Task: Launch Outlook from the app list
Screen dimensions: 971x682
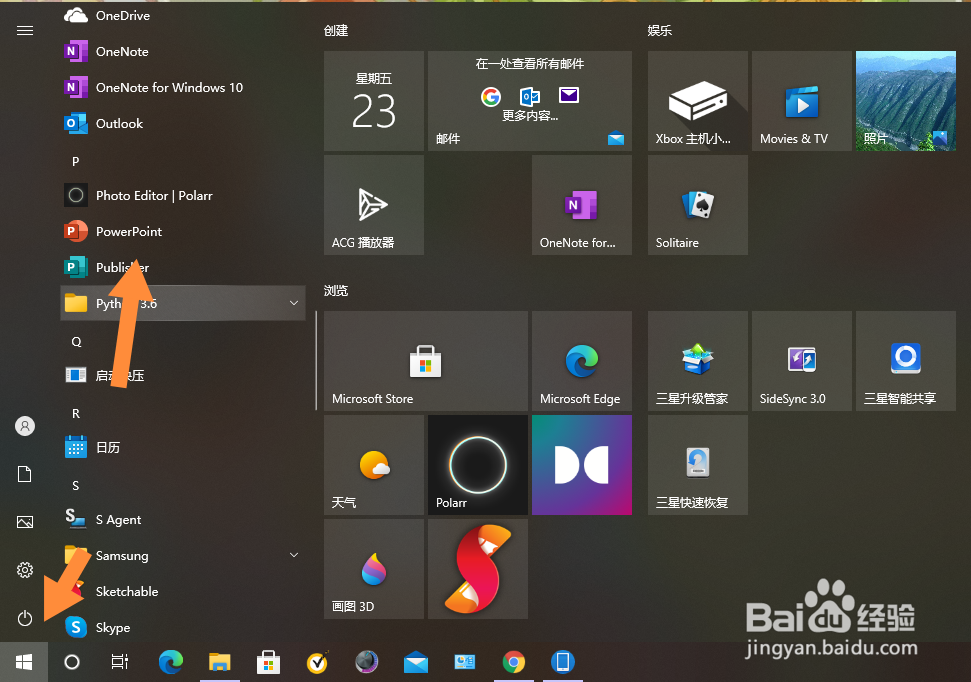Action: [183, 123]
